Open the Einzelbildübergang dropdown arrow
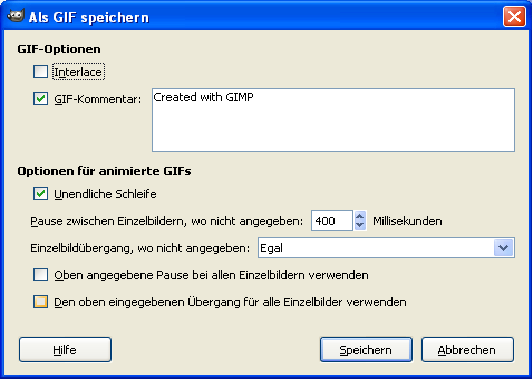This screenshot has width=532, height=379. click(x=503, y=248)
